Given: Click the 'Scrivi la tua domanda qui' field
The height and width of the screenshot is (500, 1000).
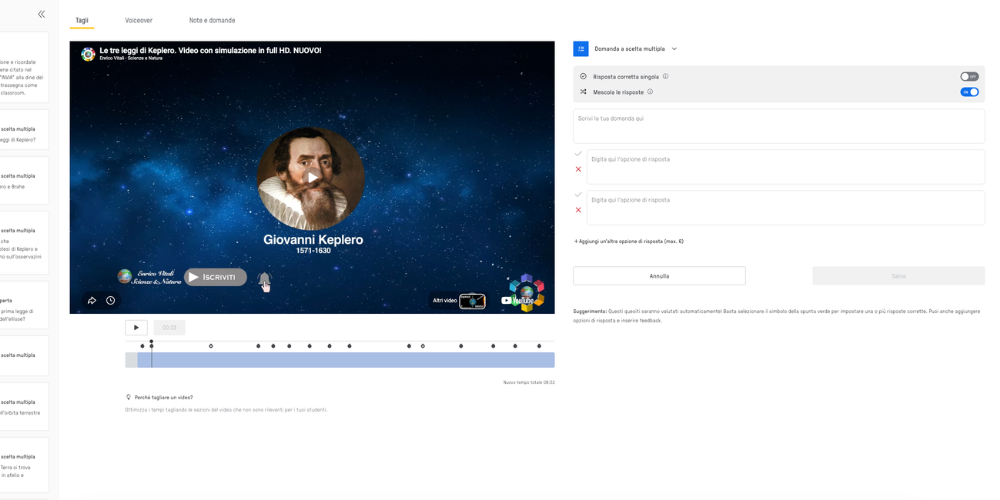Looking at the screenshot, I should (x=779, y=126).
